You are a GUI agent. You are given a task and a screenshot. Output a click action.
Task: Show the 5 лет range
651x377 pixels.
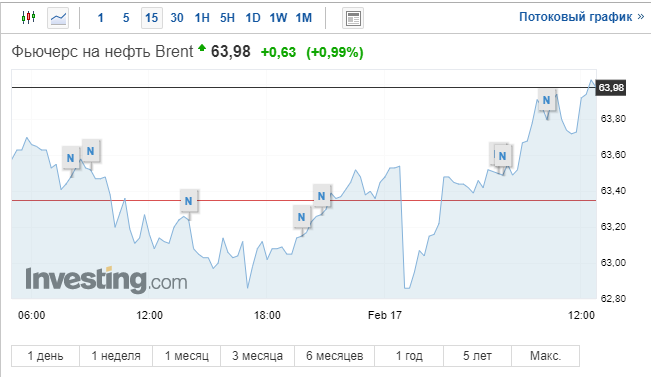pyautogui.click(x=477, y=356)
